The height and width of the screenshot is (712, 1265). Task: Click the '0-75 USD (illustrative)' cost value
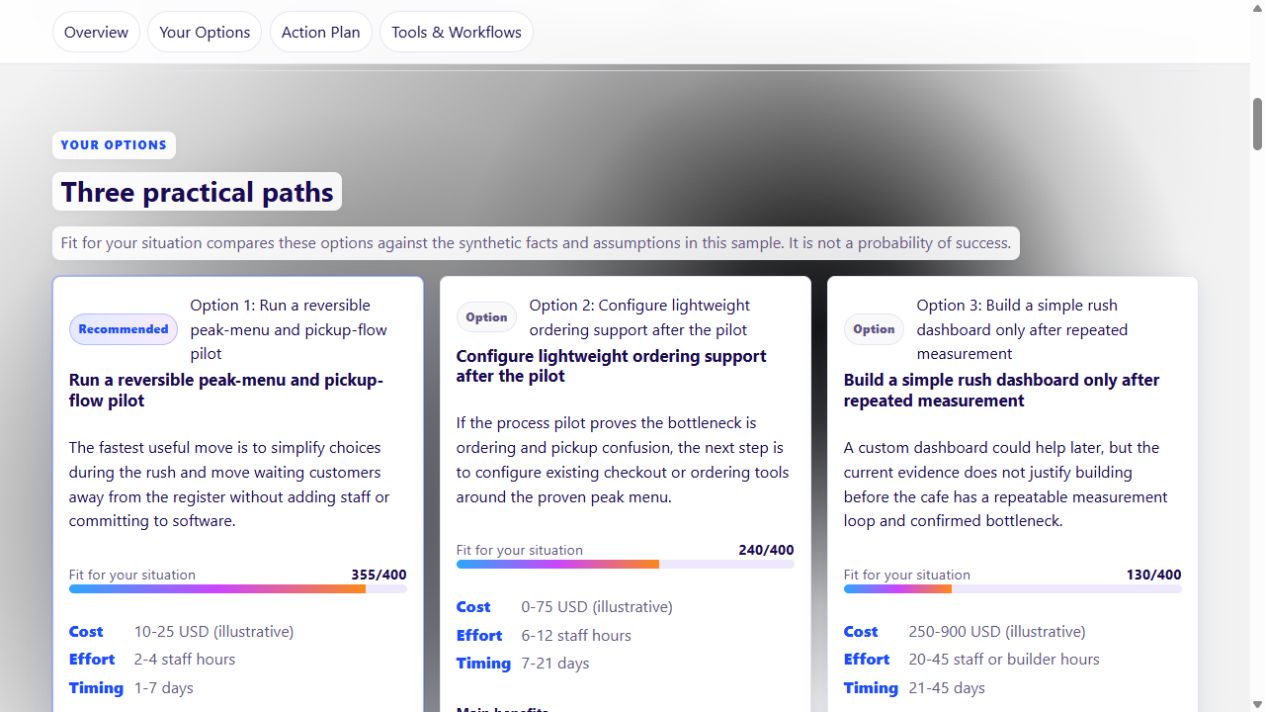(597, 607)
